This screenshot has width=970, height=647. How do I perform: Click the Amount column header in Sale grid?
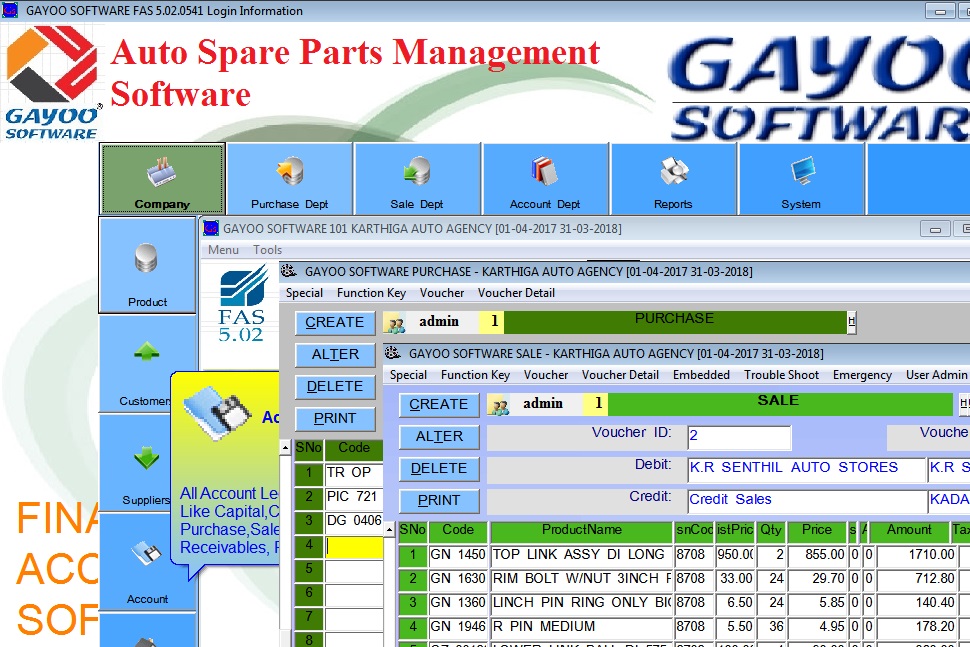tap(908, 531)
